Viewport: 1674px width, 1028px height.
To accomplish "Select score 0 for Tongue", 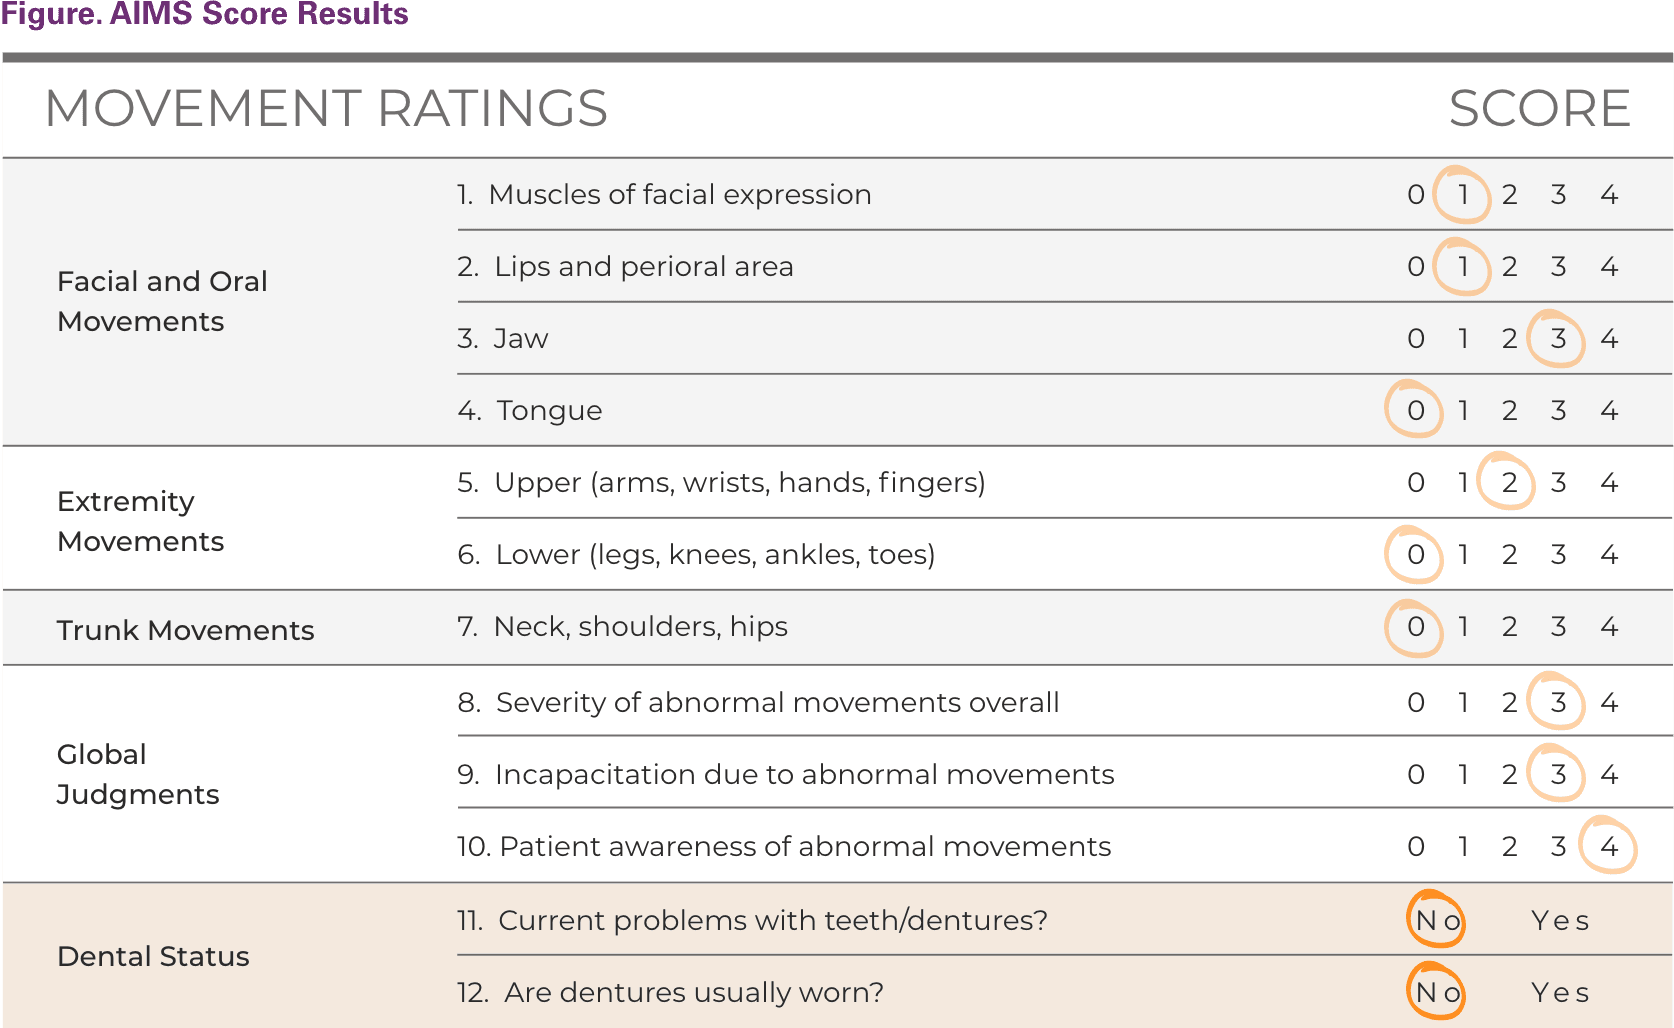I will (x=1415, y=410).
